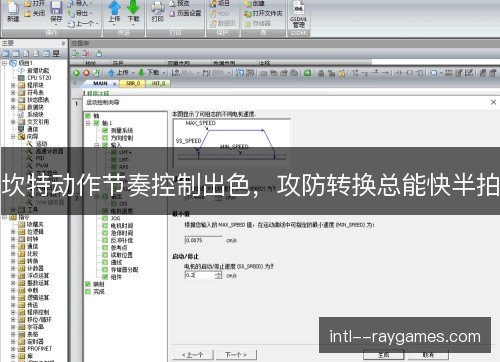Click the 关闭 close project item
500x362 pixels.
click(x=35, y=13)
